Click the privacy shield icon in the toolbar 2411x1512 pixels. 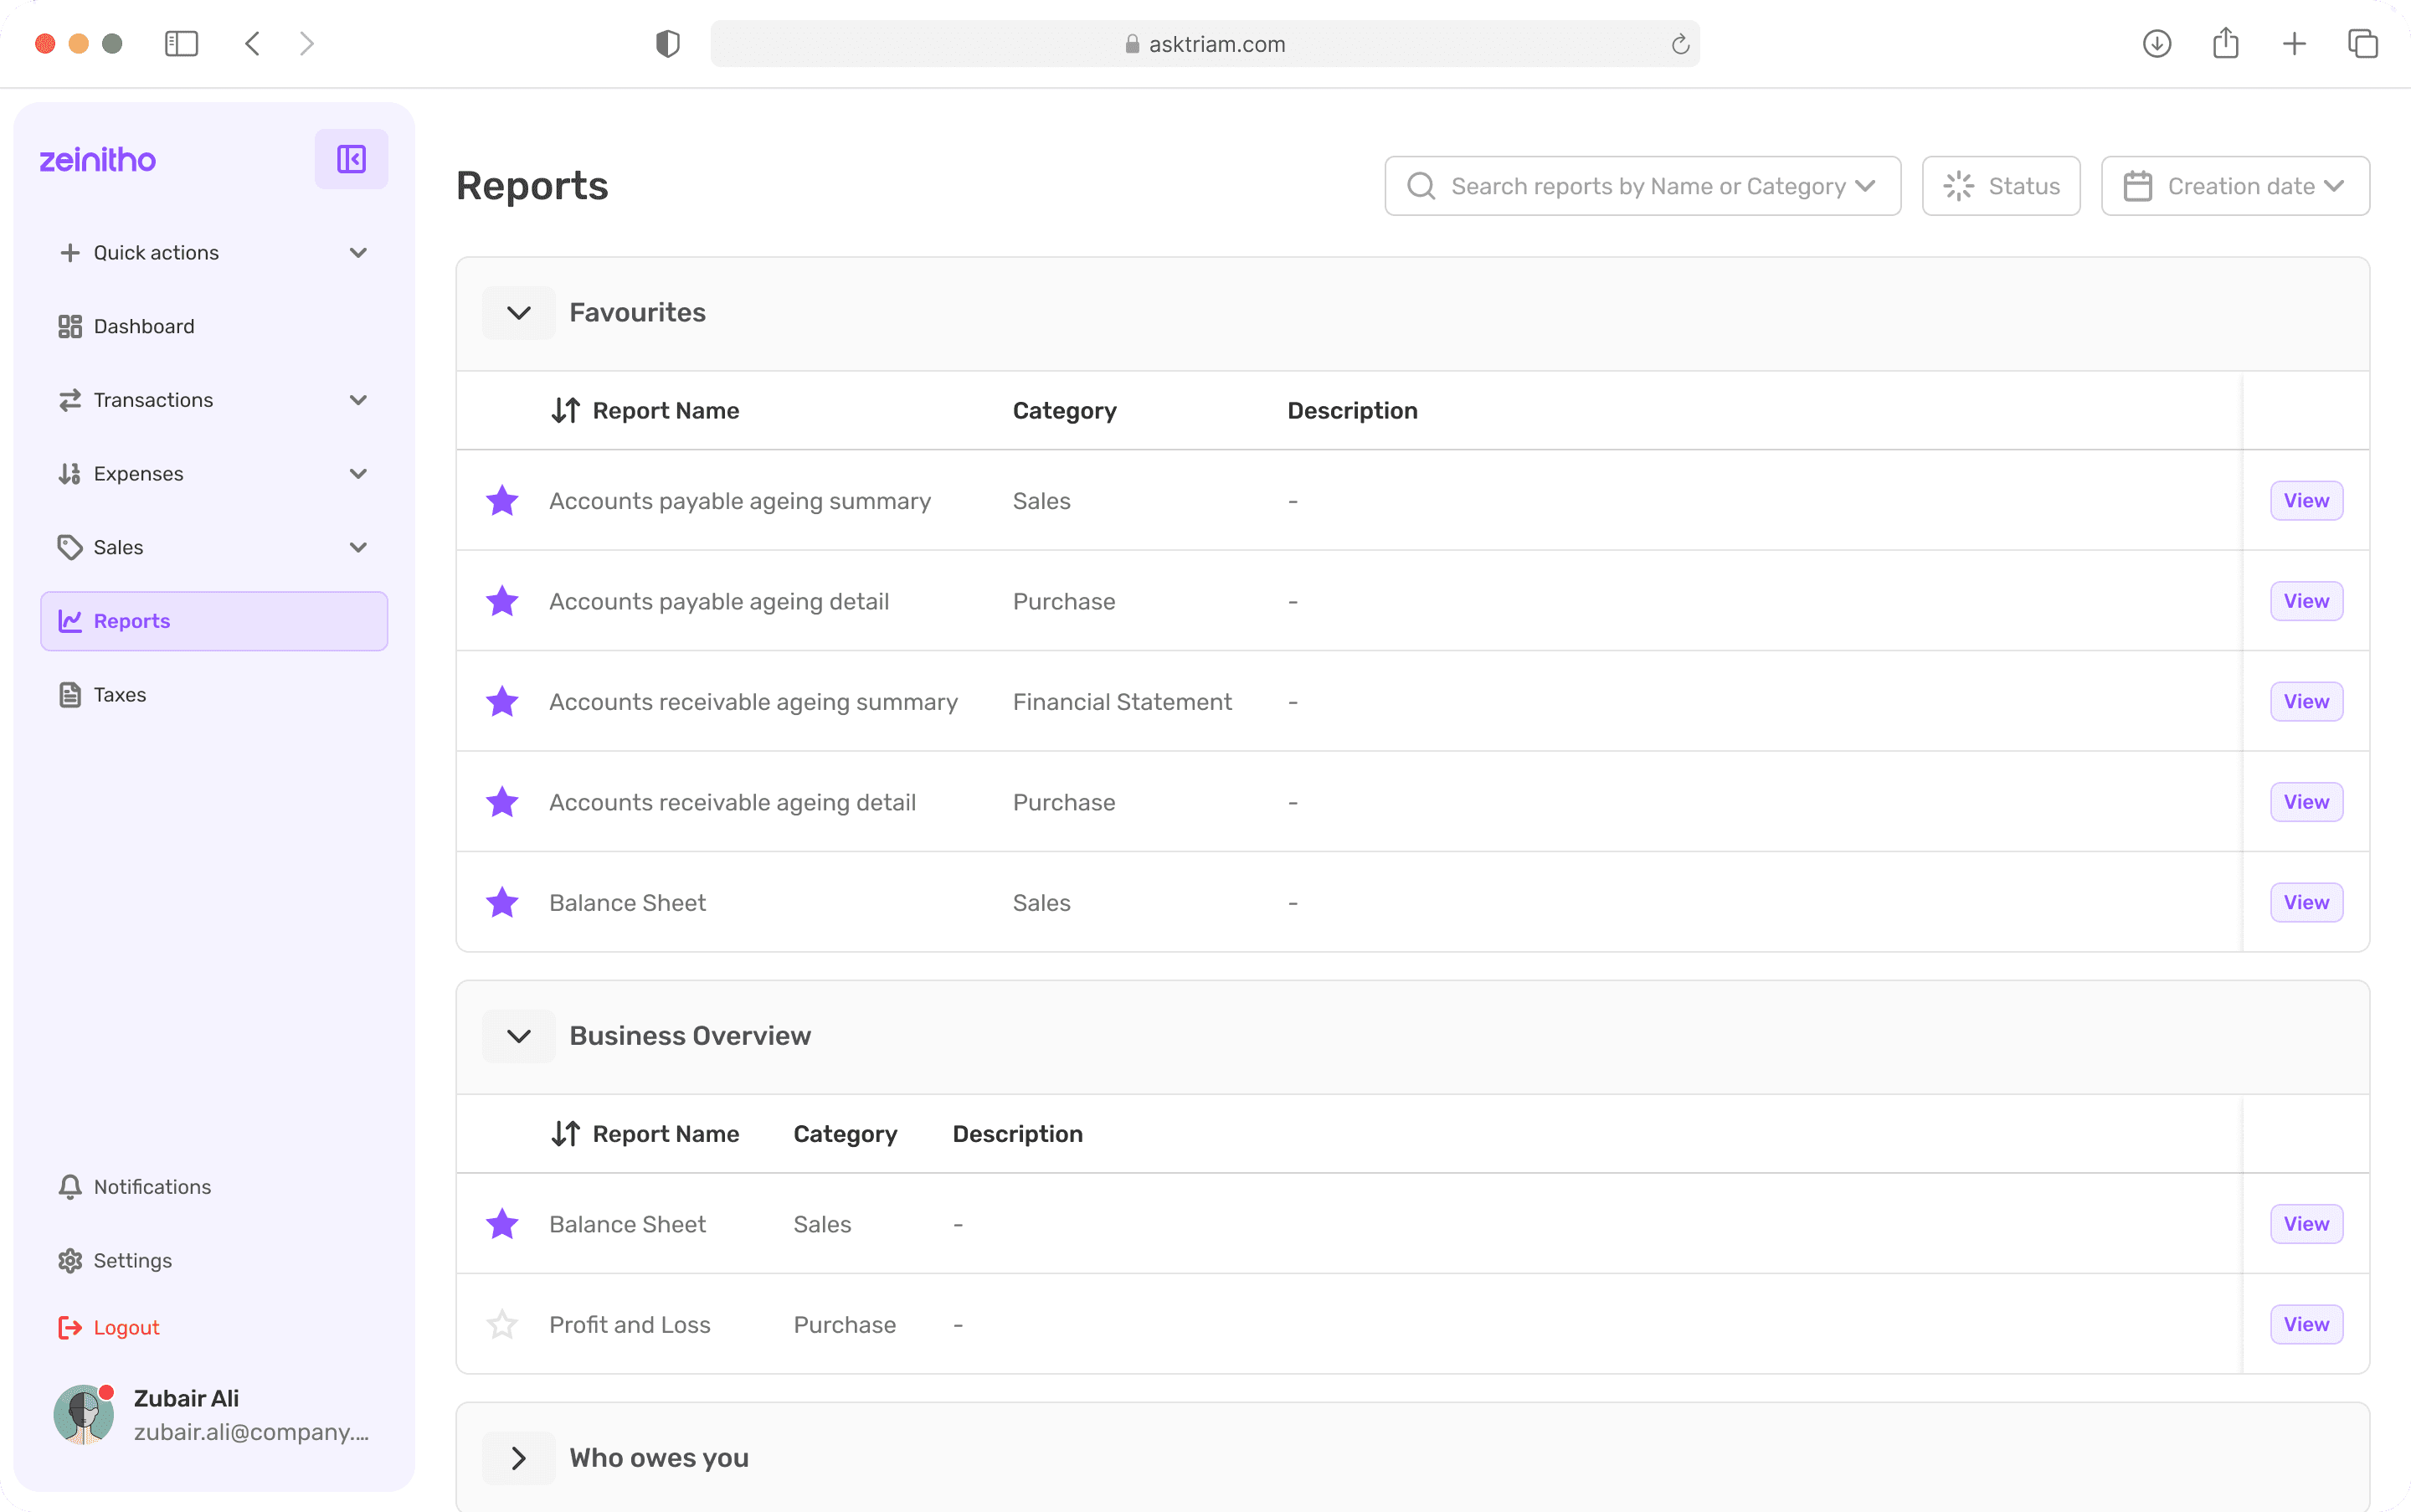[x=667, y=44]
